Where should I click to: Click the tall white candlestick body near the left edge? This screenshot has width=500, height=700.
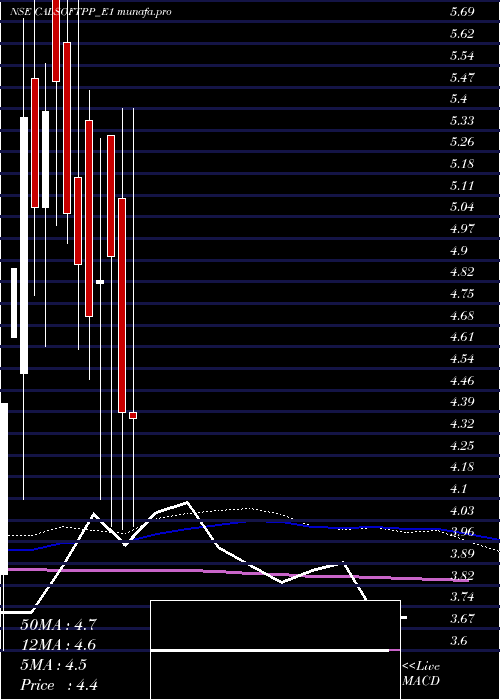click(24, 246)
